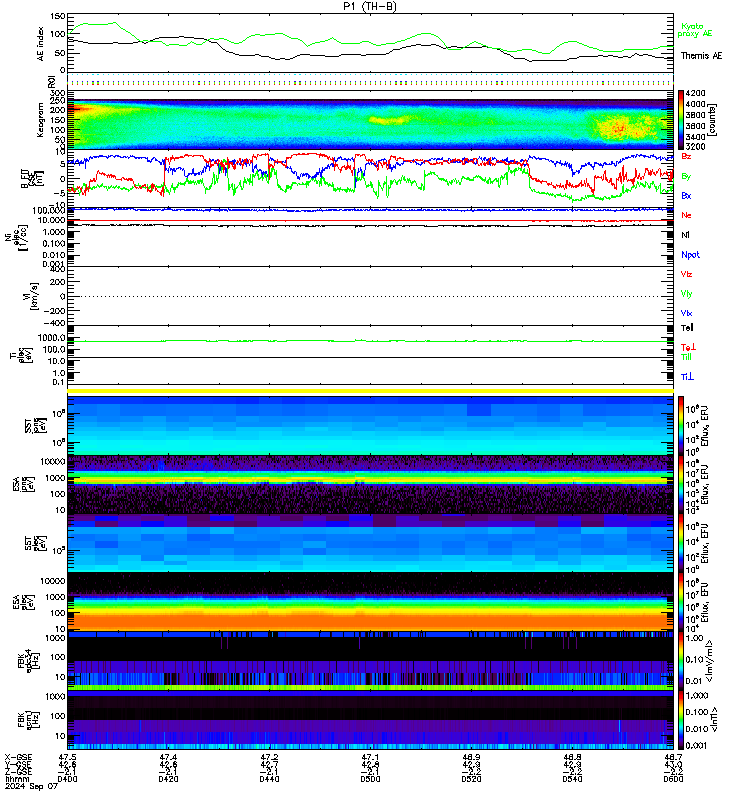This screenshot has width=750, height=800.
Task: Click the red "Bz" legend label
Action: [686, 157]
